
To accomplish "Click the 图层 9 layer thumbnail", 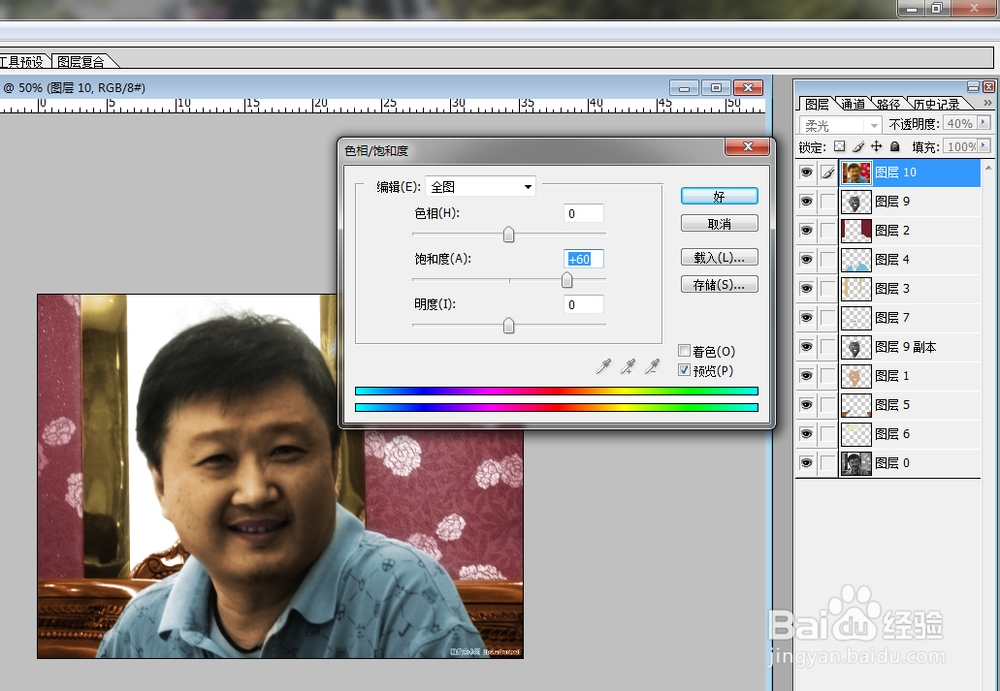I will coord(856,201).
